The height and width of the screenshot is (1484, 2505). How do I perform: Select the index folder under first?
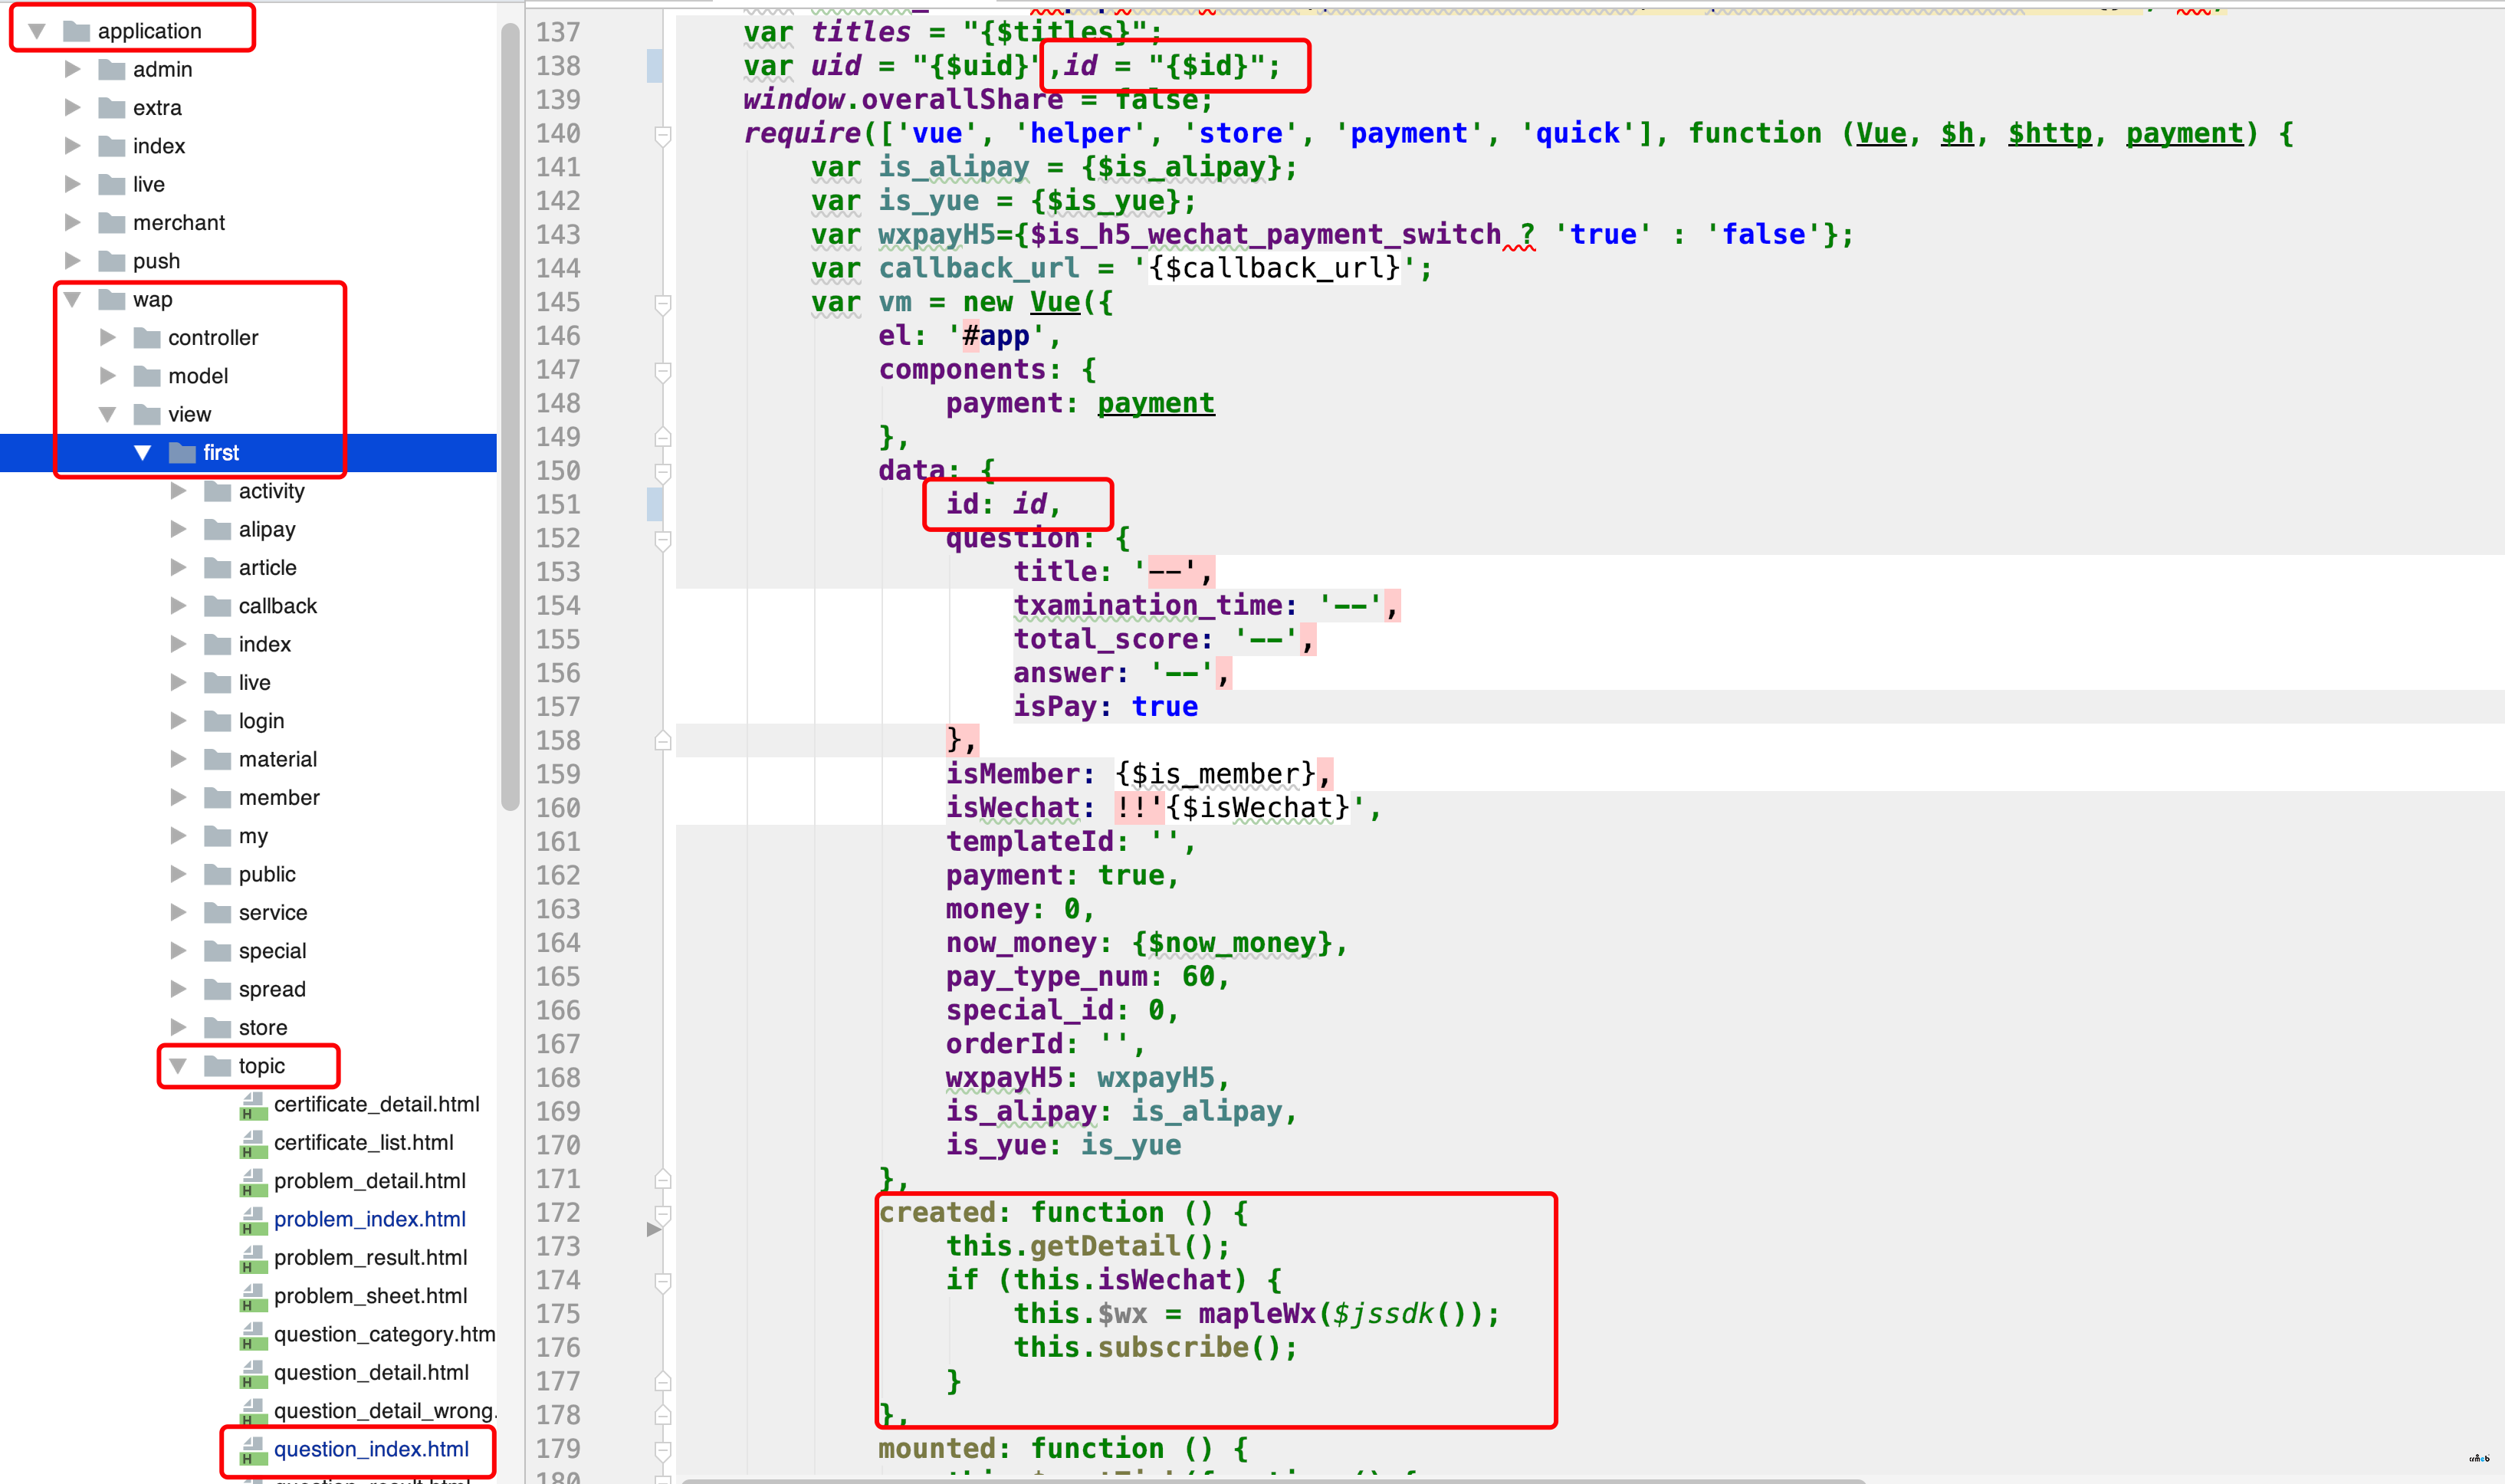pyautogui.click(x=264, y=644)
